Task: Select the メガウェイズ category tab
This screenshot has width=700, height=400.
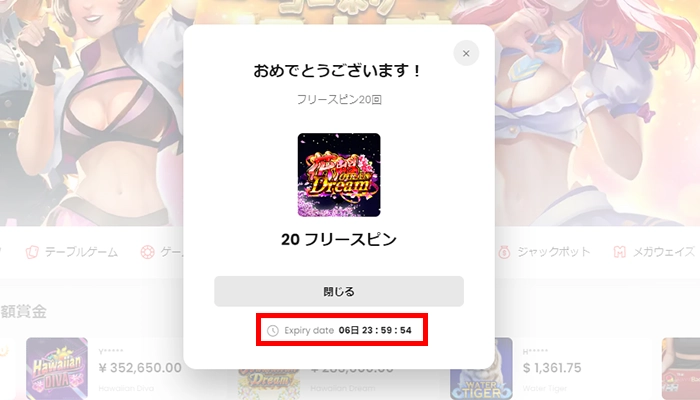Action: click(x=654, y=252)
